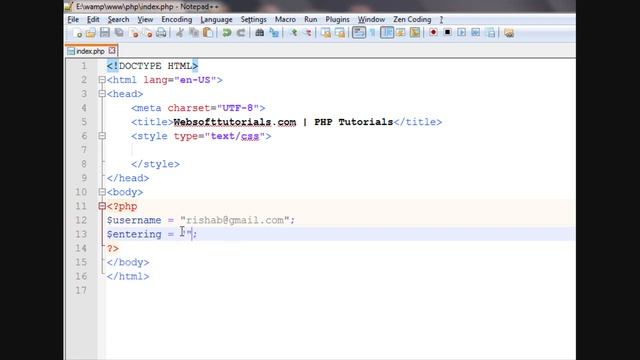Screen dimensions: 640x360
Task: Open the Macro menu
Action: (285, 19)
